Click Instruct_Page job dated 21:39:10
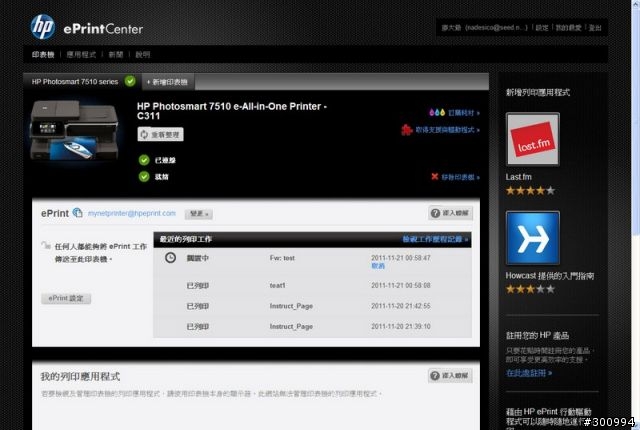 tap(291, 326)
